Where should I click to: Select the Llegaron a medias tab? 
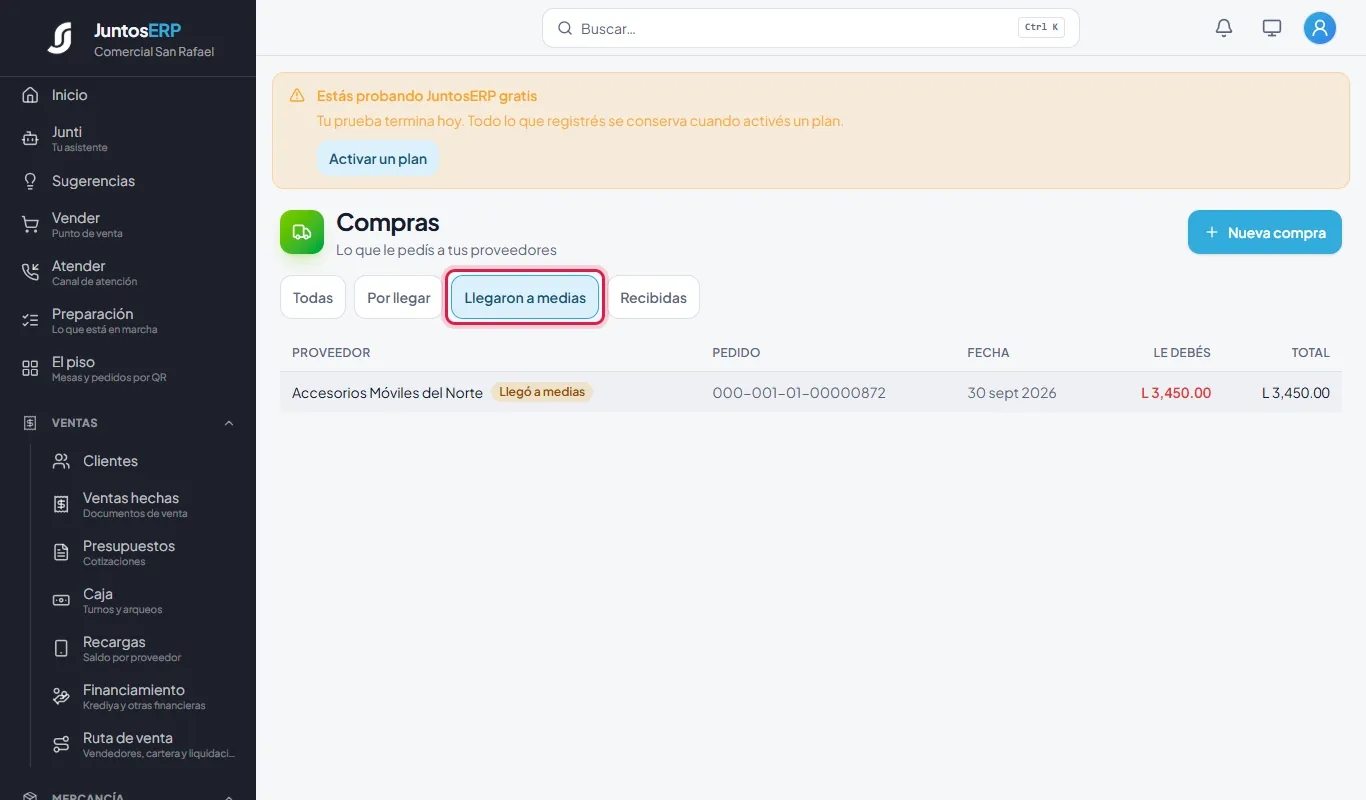[525, 297]
